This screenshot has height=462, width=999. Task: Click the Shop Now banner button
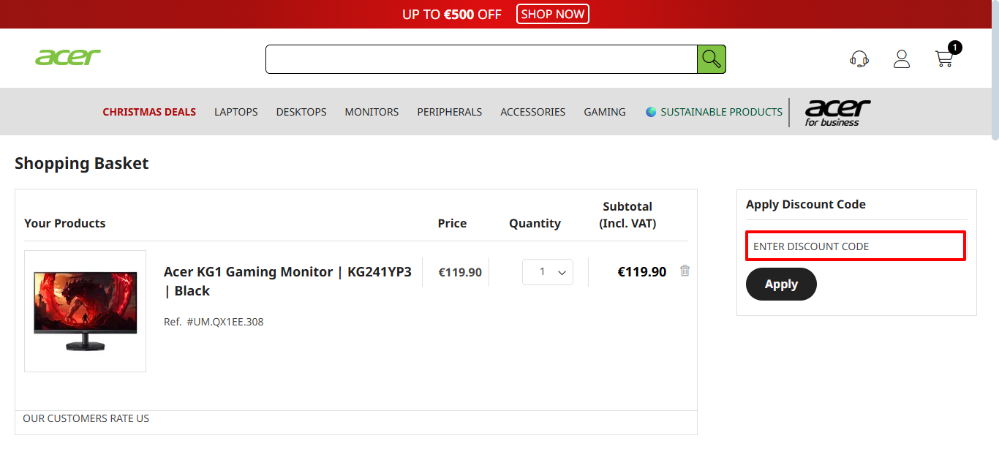552,14
